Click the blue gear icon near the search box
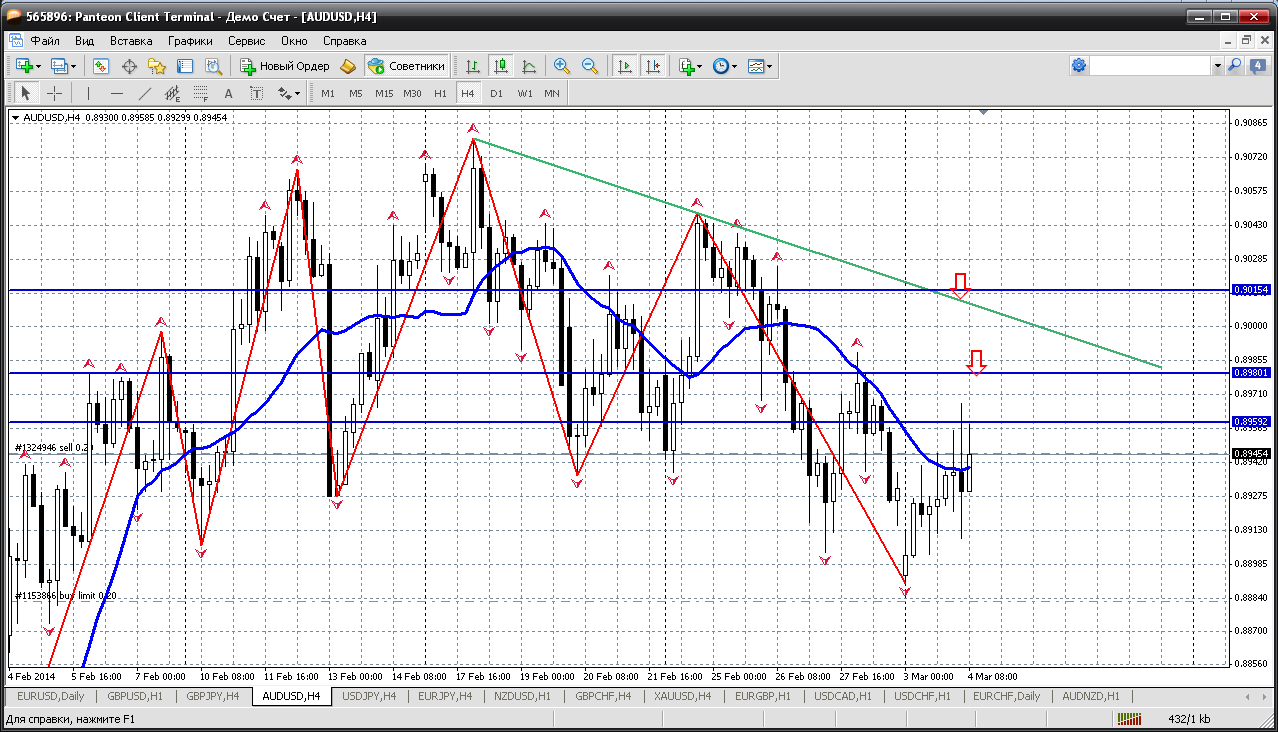1278x732 pixels. (x=1079, y=65)
